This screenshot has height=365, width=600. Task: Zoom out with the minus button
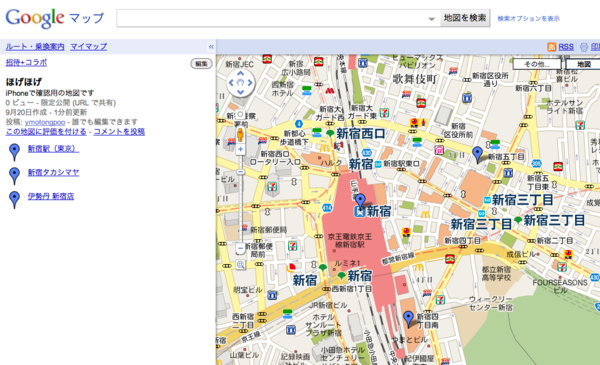click(240, 248)
